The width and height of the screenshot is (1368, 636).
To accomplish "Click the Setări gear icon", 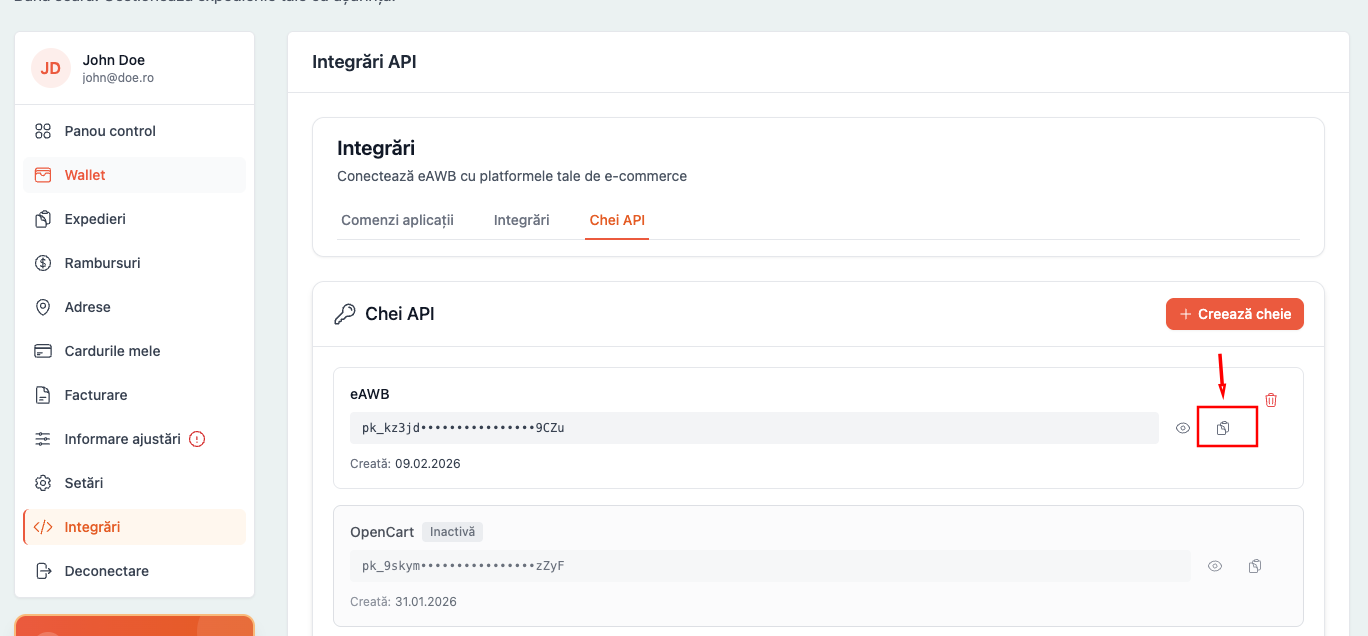I will tap(43, 483).
